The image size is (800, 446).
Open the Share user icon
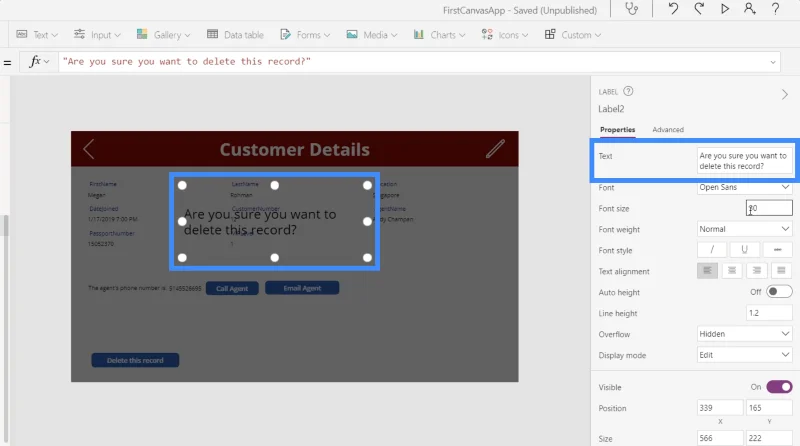point(749,9)
